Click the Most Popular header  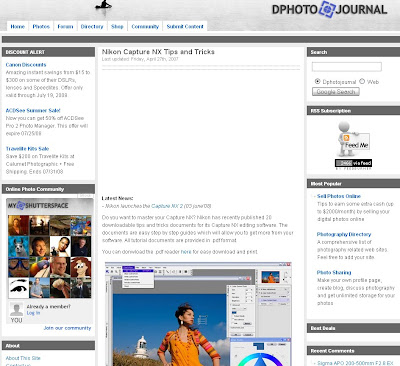353,184
